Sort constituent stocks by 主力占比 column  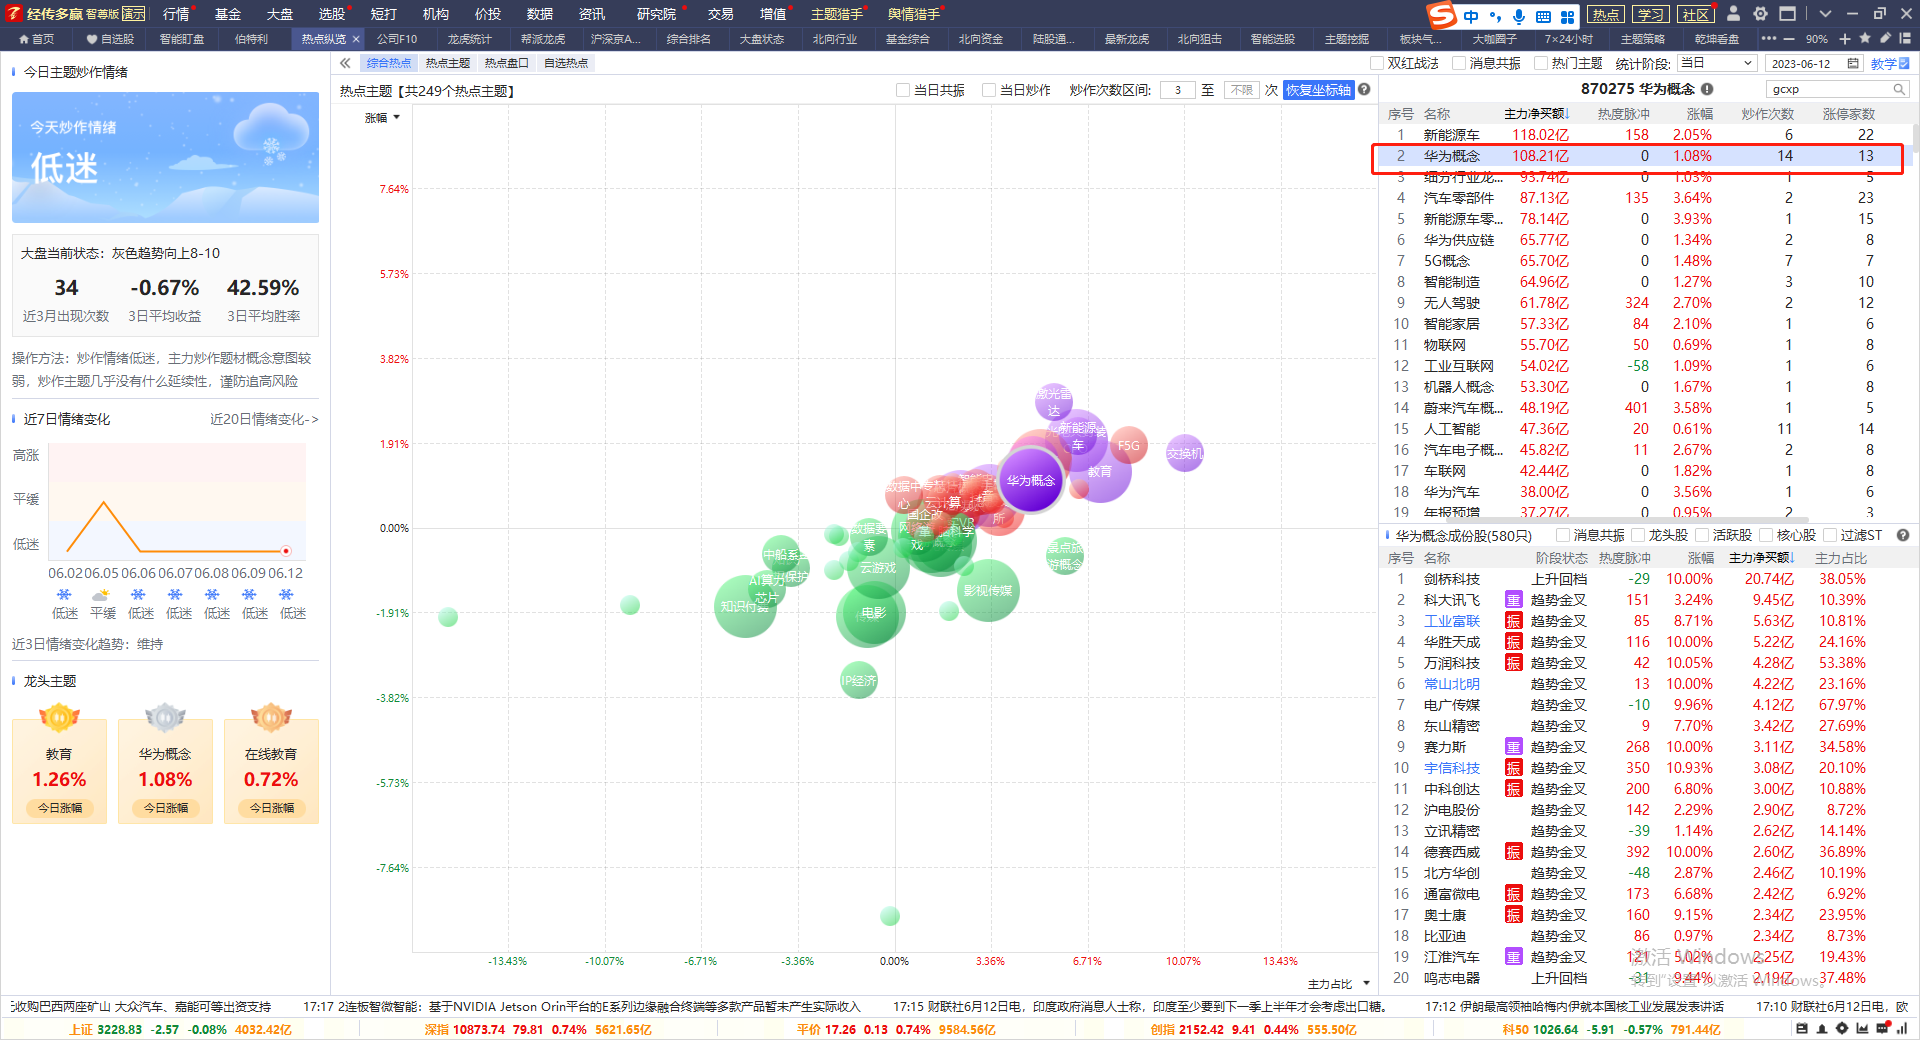(1841, 558)
